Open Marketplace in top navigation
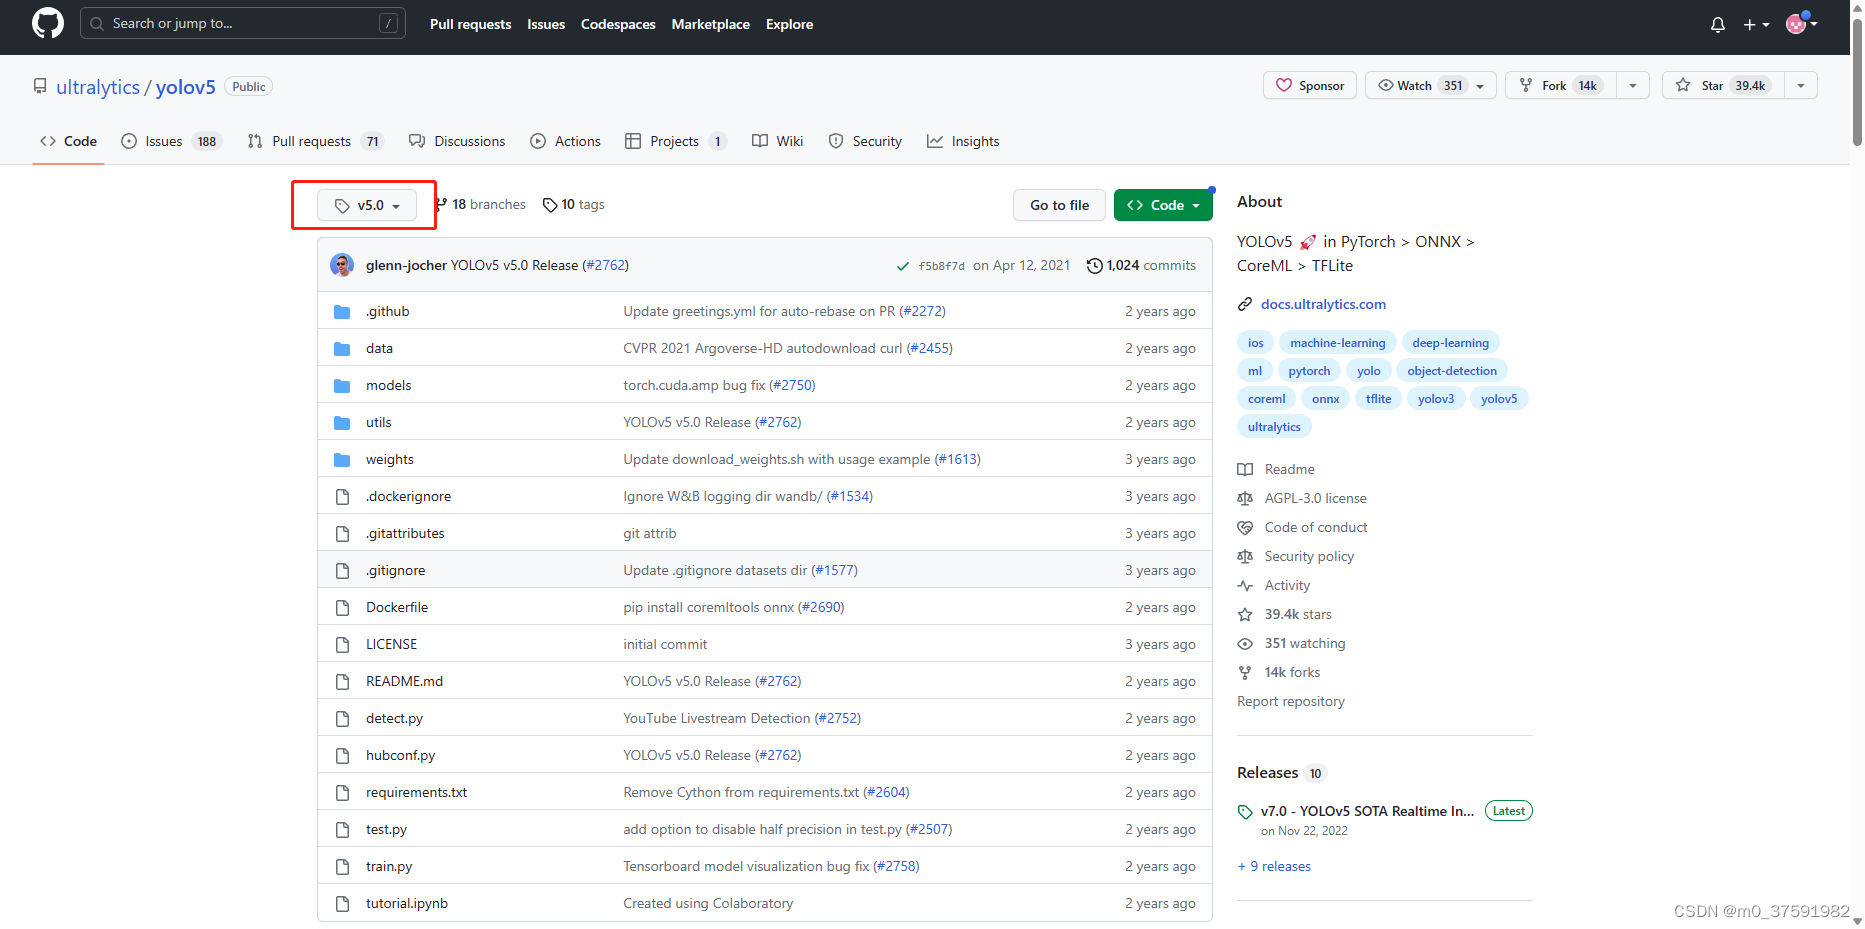The height and width of the screenshot is (929, 1865). [710, 24]
